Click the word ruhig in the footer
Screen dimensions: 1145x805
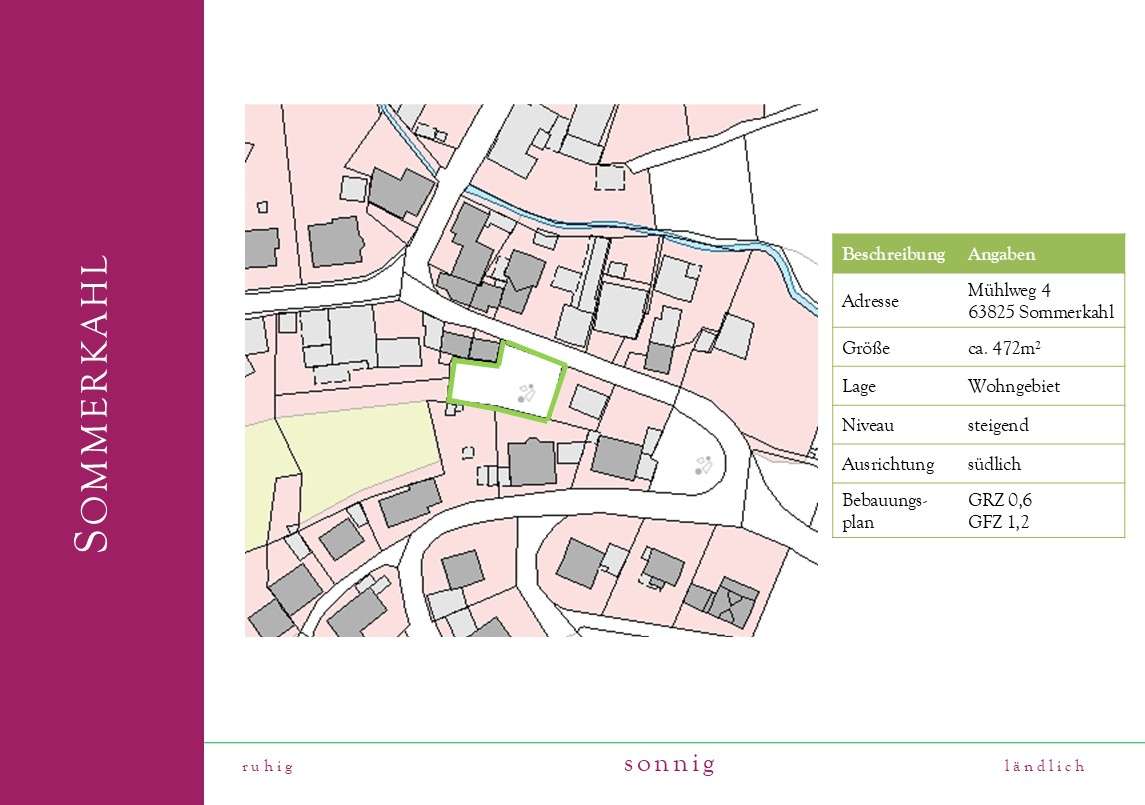(x=268, y=766)
